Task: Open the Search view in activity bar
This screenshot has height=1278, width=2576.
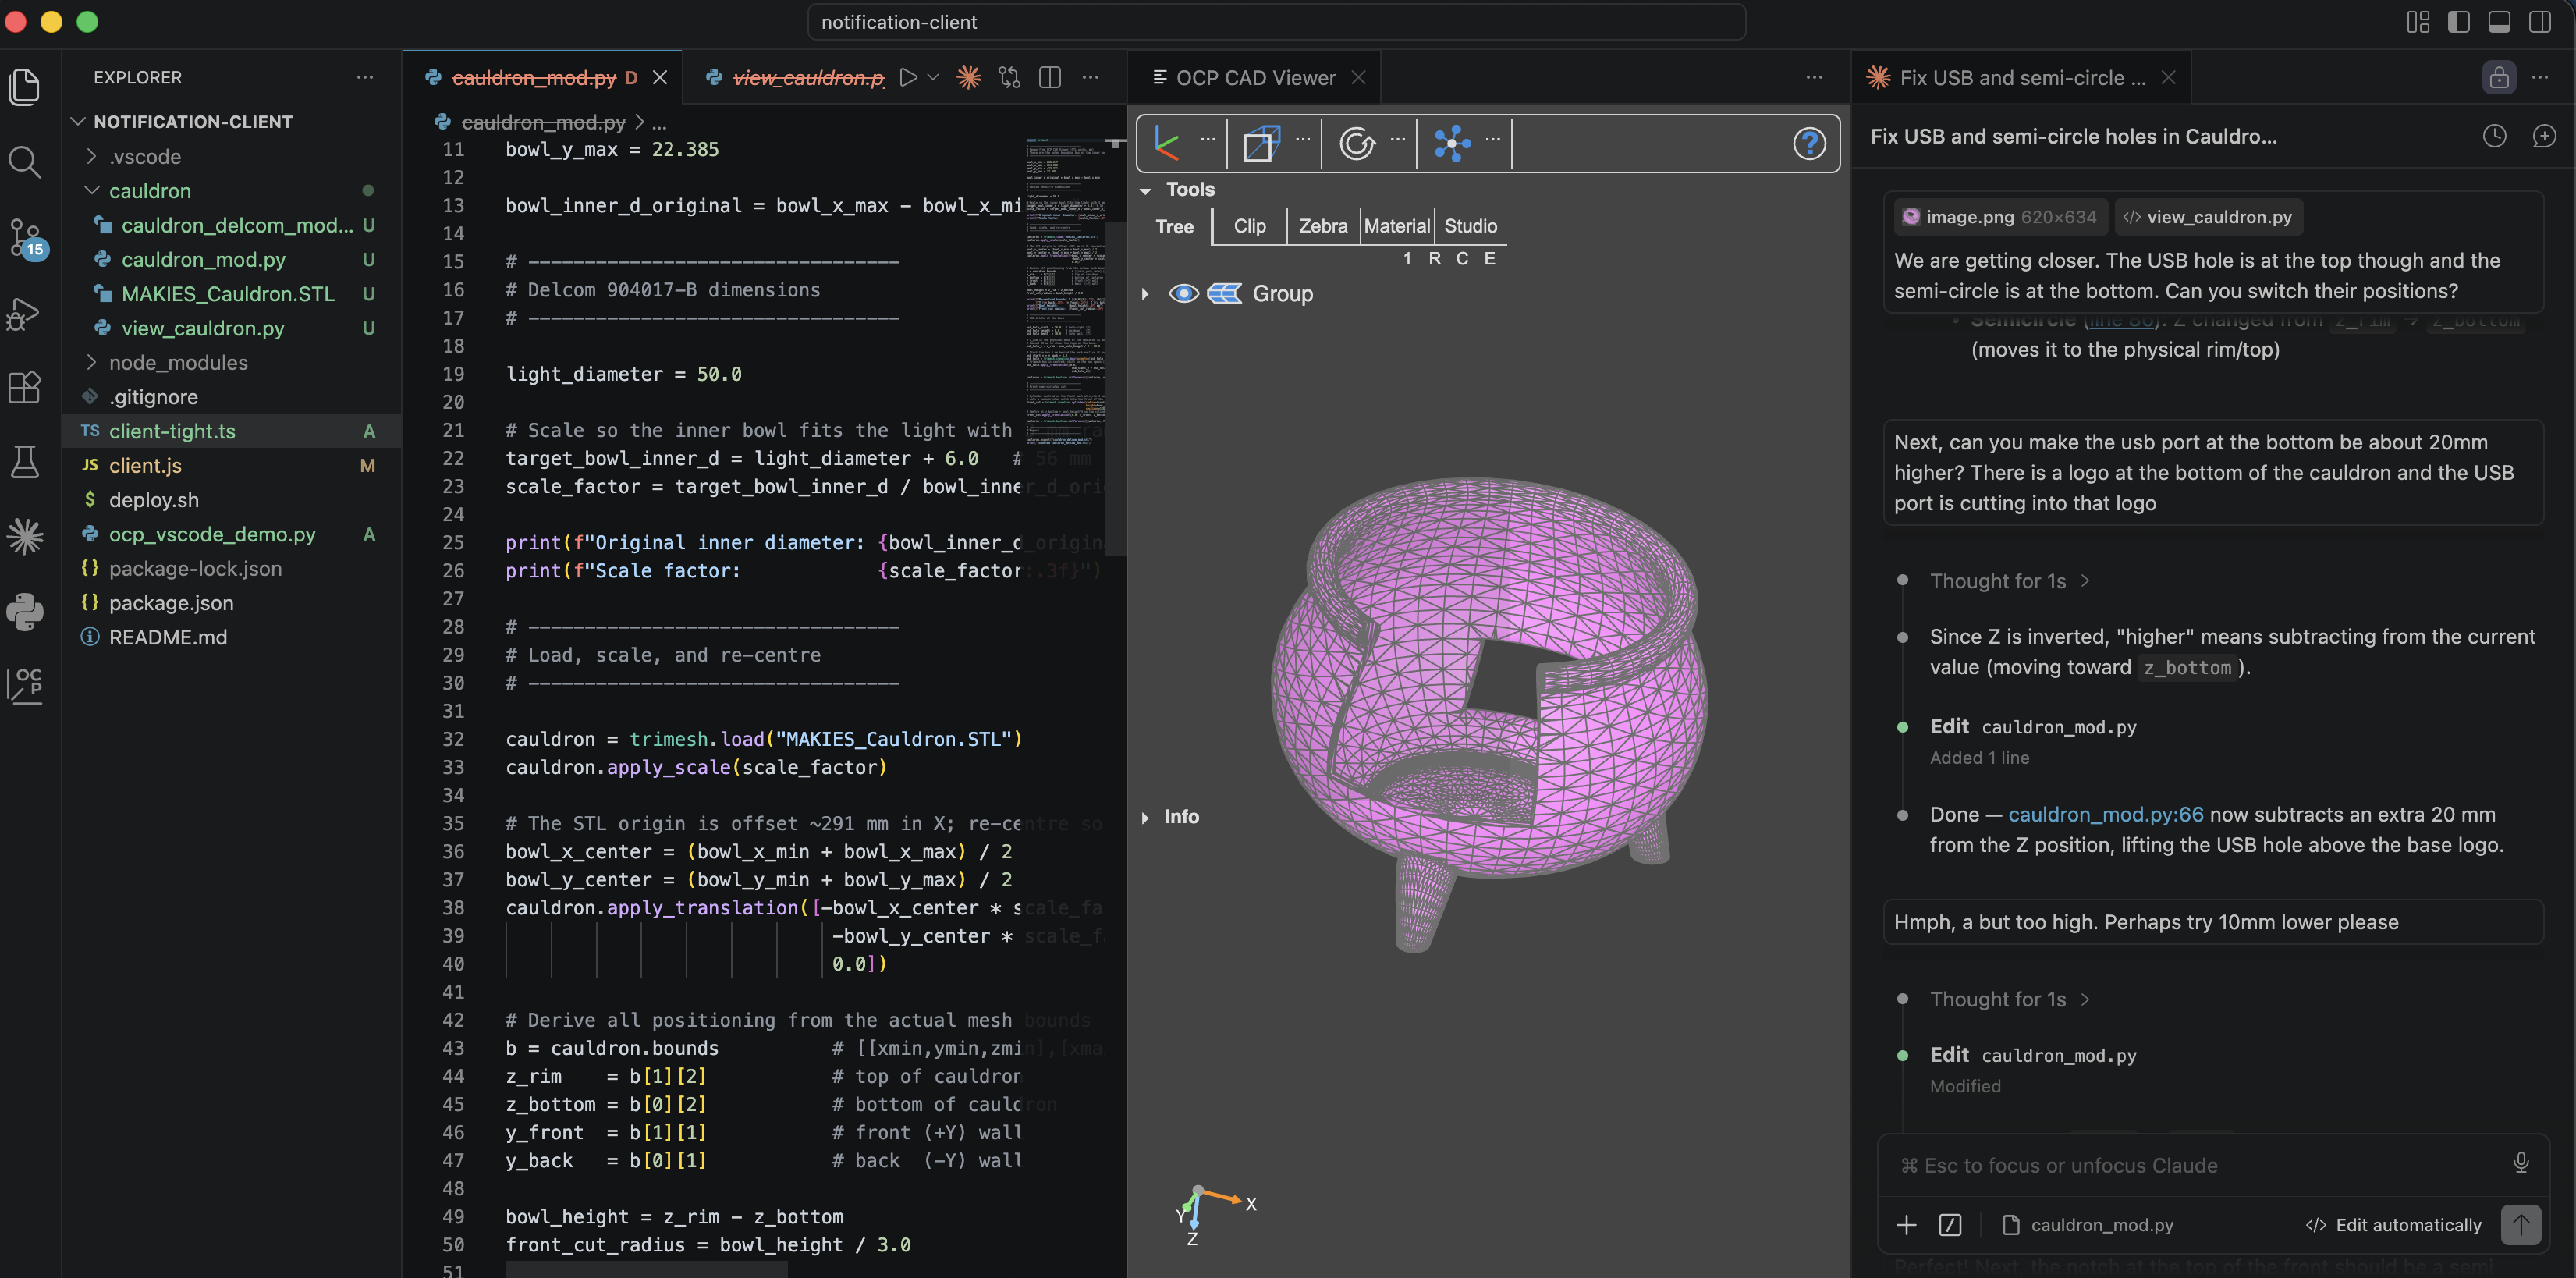Action: (x=25, y=162)
